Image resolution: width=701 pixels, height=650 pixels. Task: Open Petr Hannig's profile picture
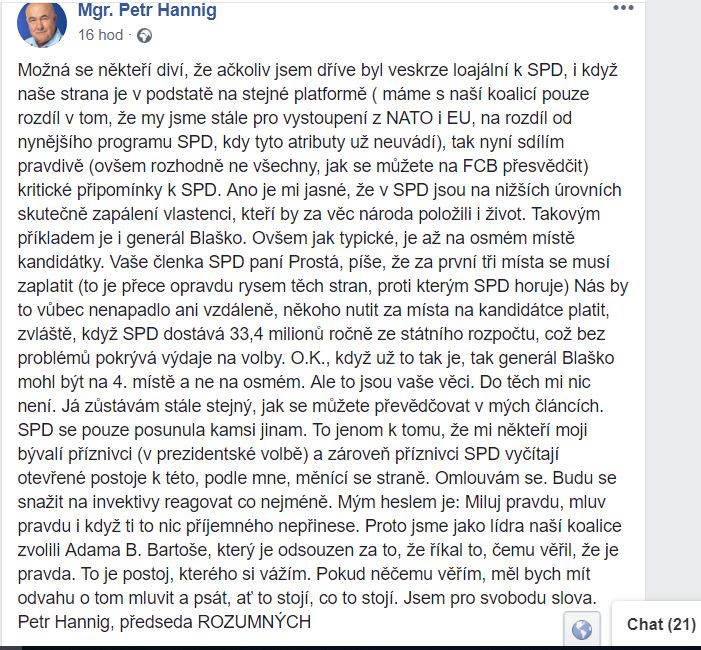tap(42, 24)
